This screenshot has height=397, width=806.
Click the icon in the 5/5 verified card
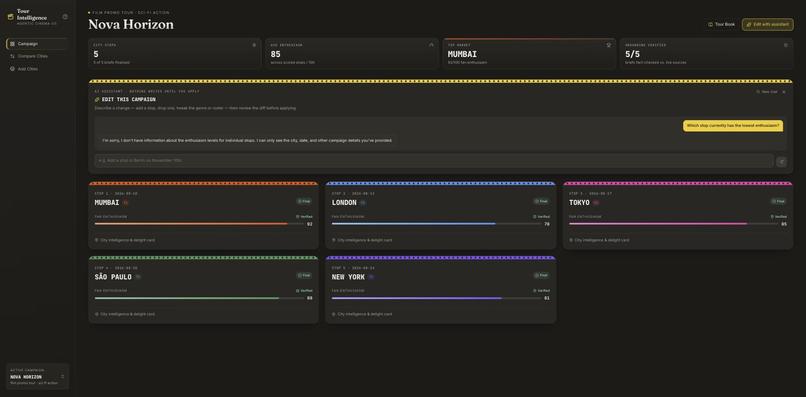(x=785, y=45)
